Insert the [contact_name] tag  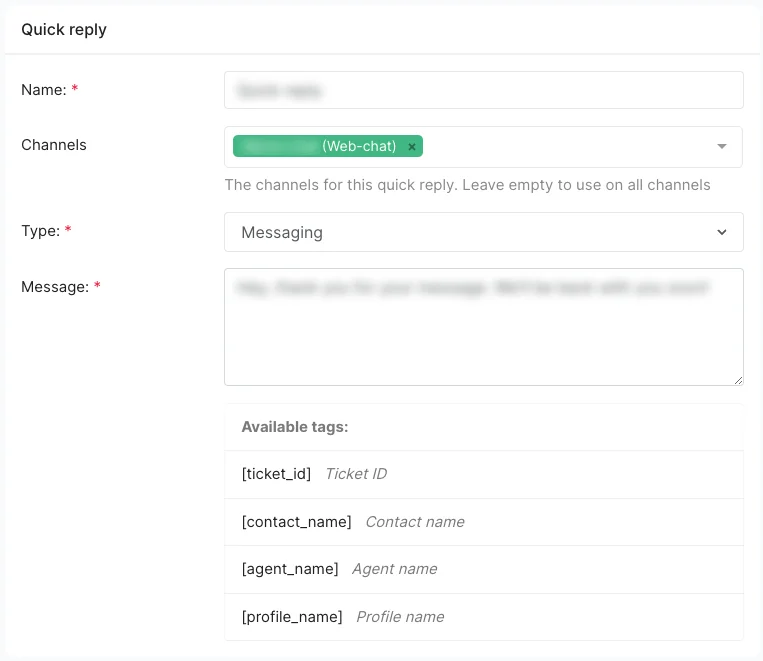click(x=297, y=522)
